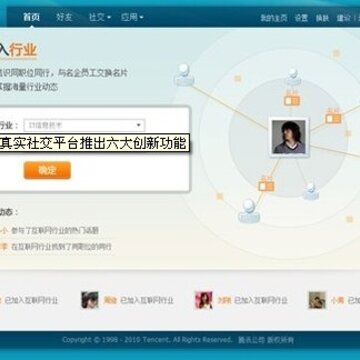The height and width of the screenshot is (360, 360).
Task: Click business card icon lower-left of portrait
Action: pyautogui.click(x=266, y=185)
